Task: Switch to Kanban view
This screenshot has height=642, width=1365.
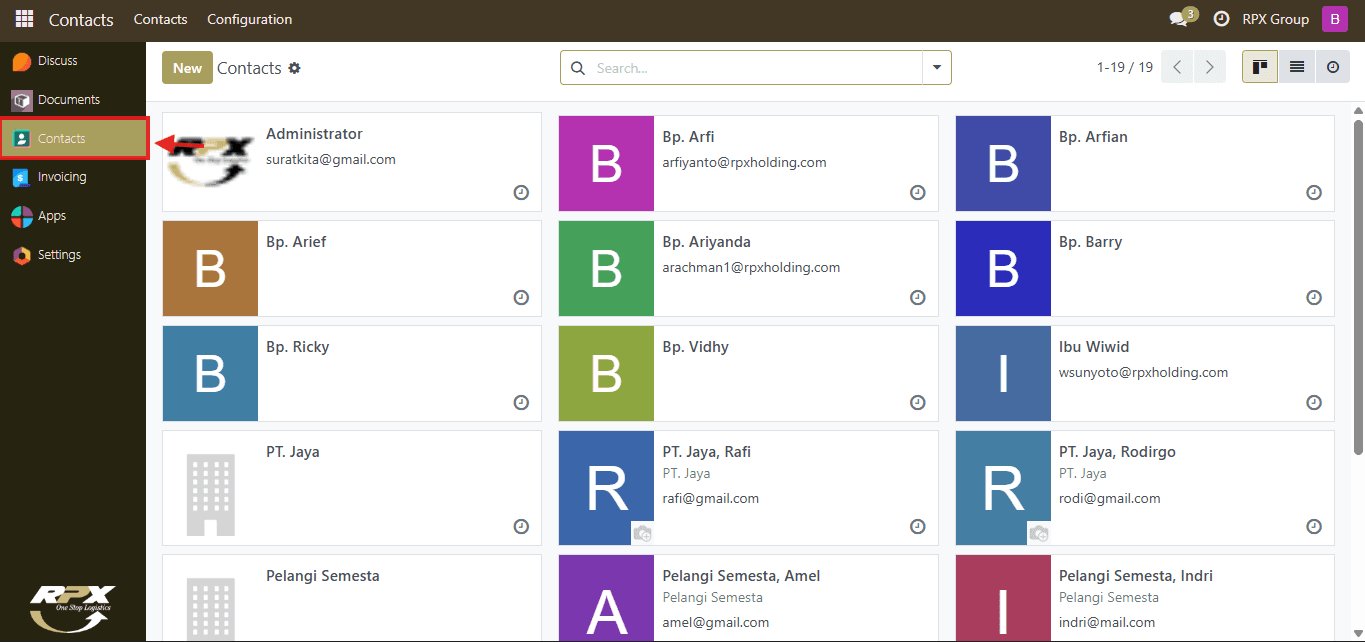Action: coord(1260,67)
